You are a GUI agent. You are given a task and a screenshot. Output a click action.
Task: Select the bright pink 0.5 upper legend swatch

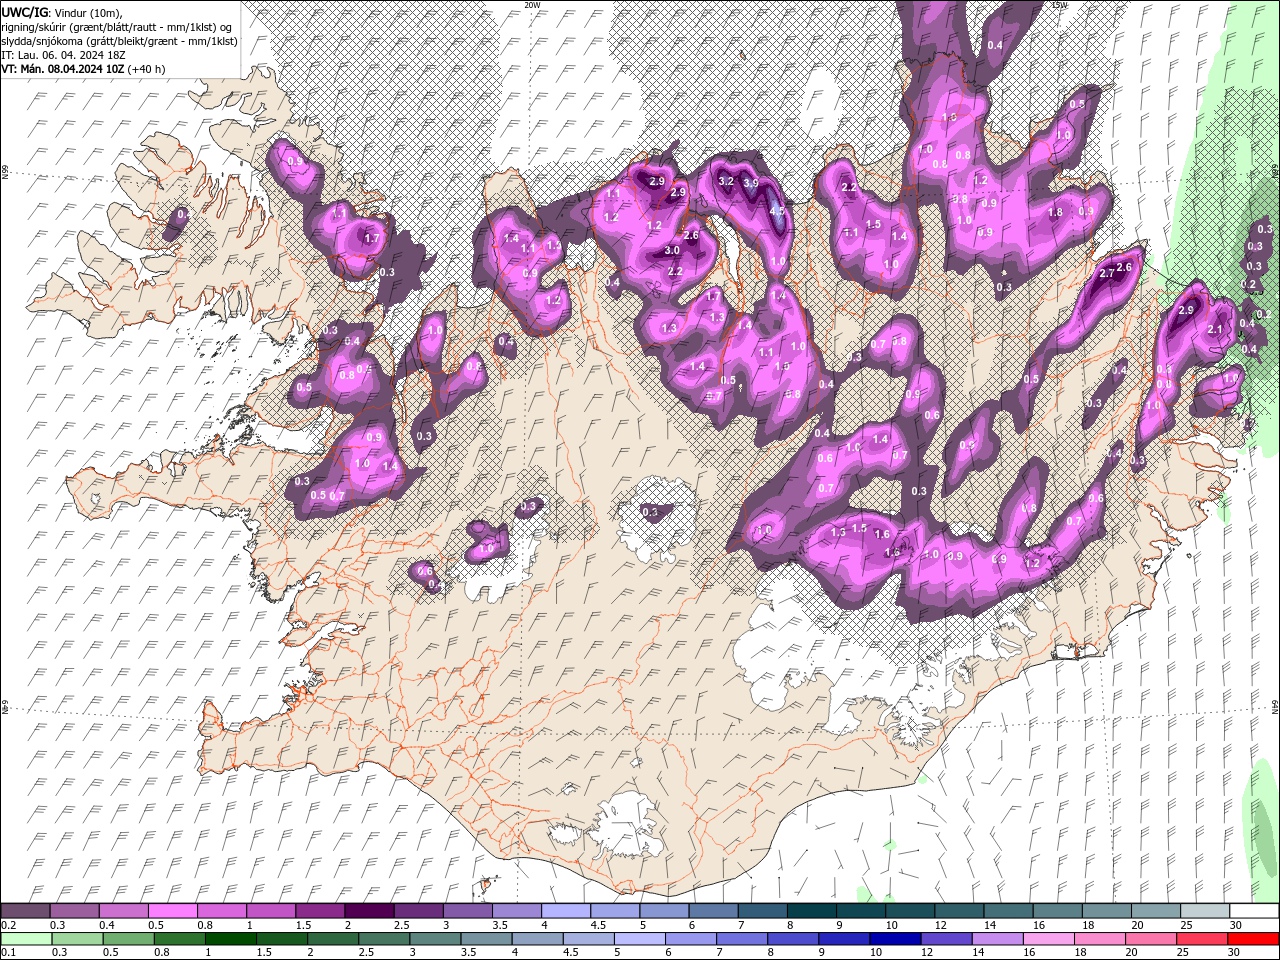click(x=173, y=911)
